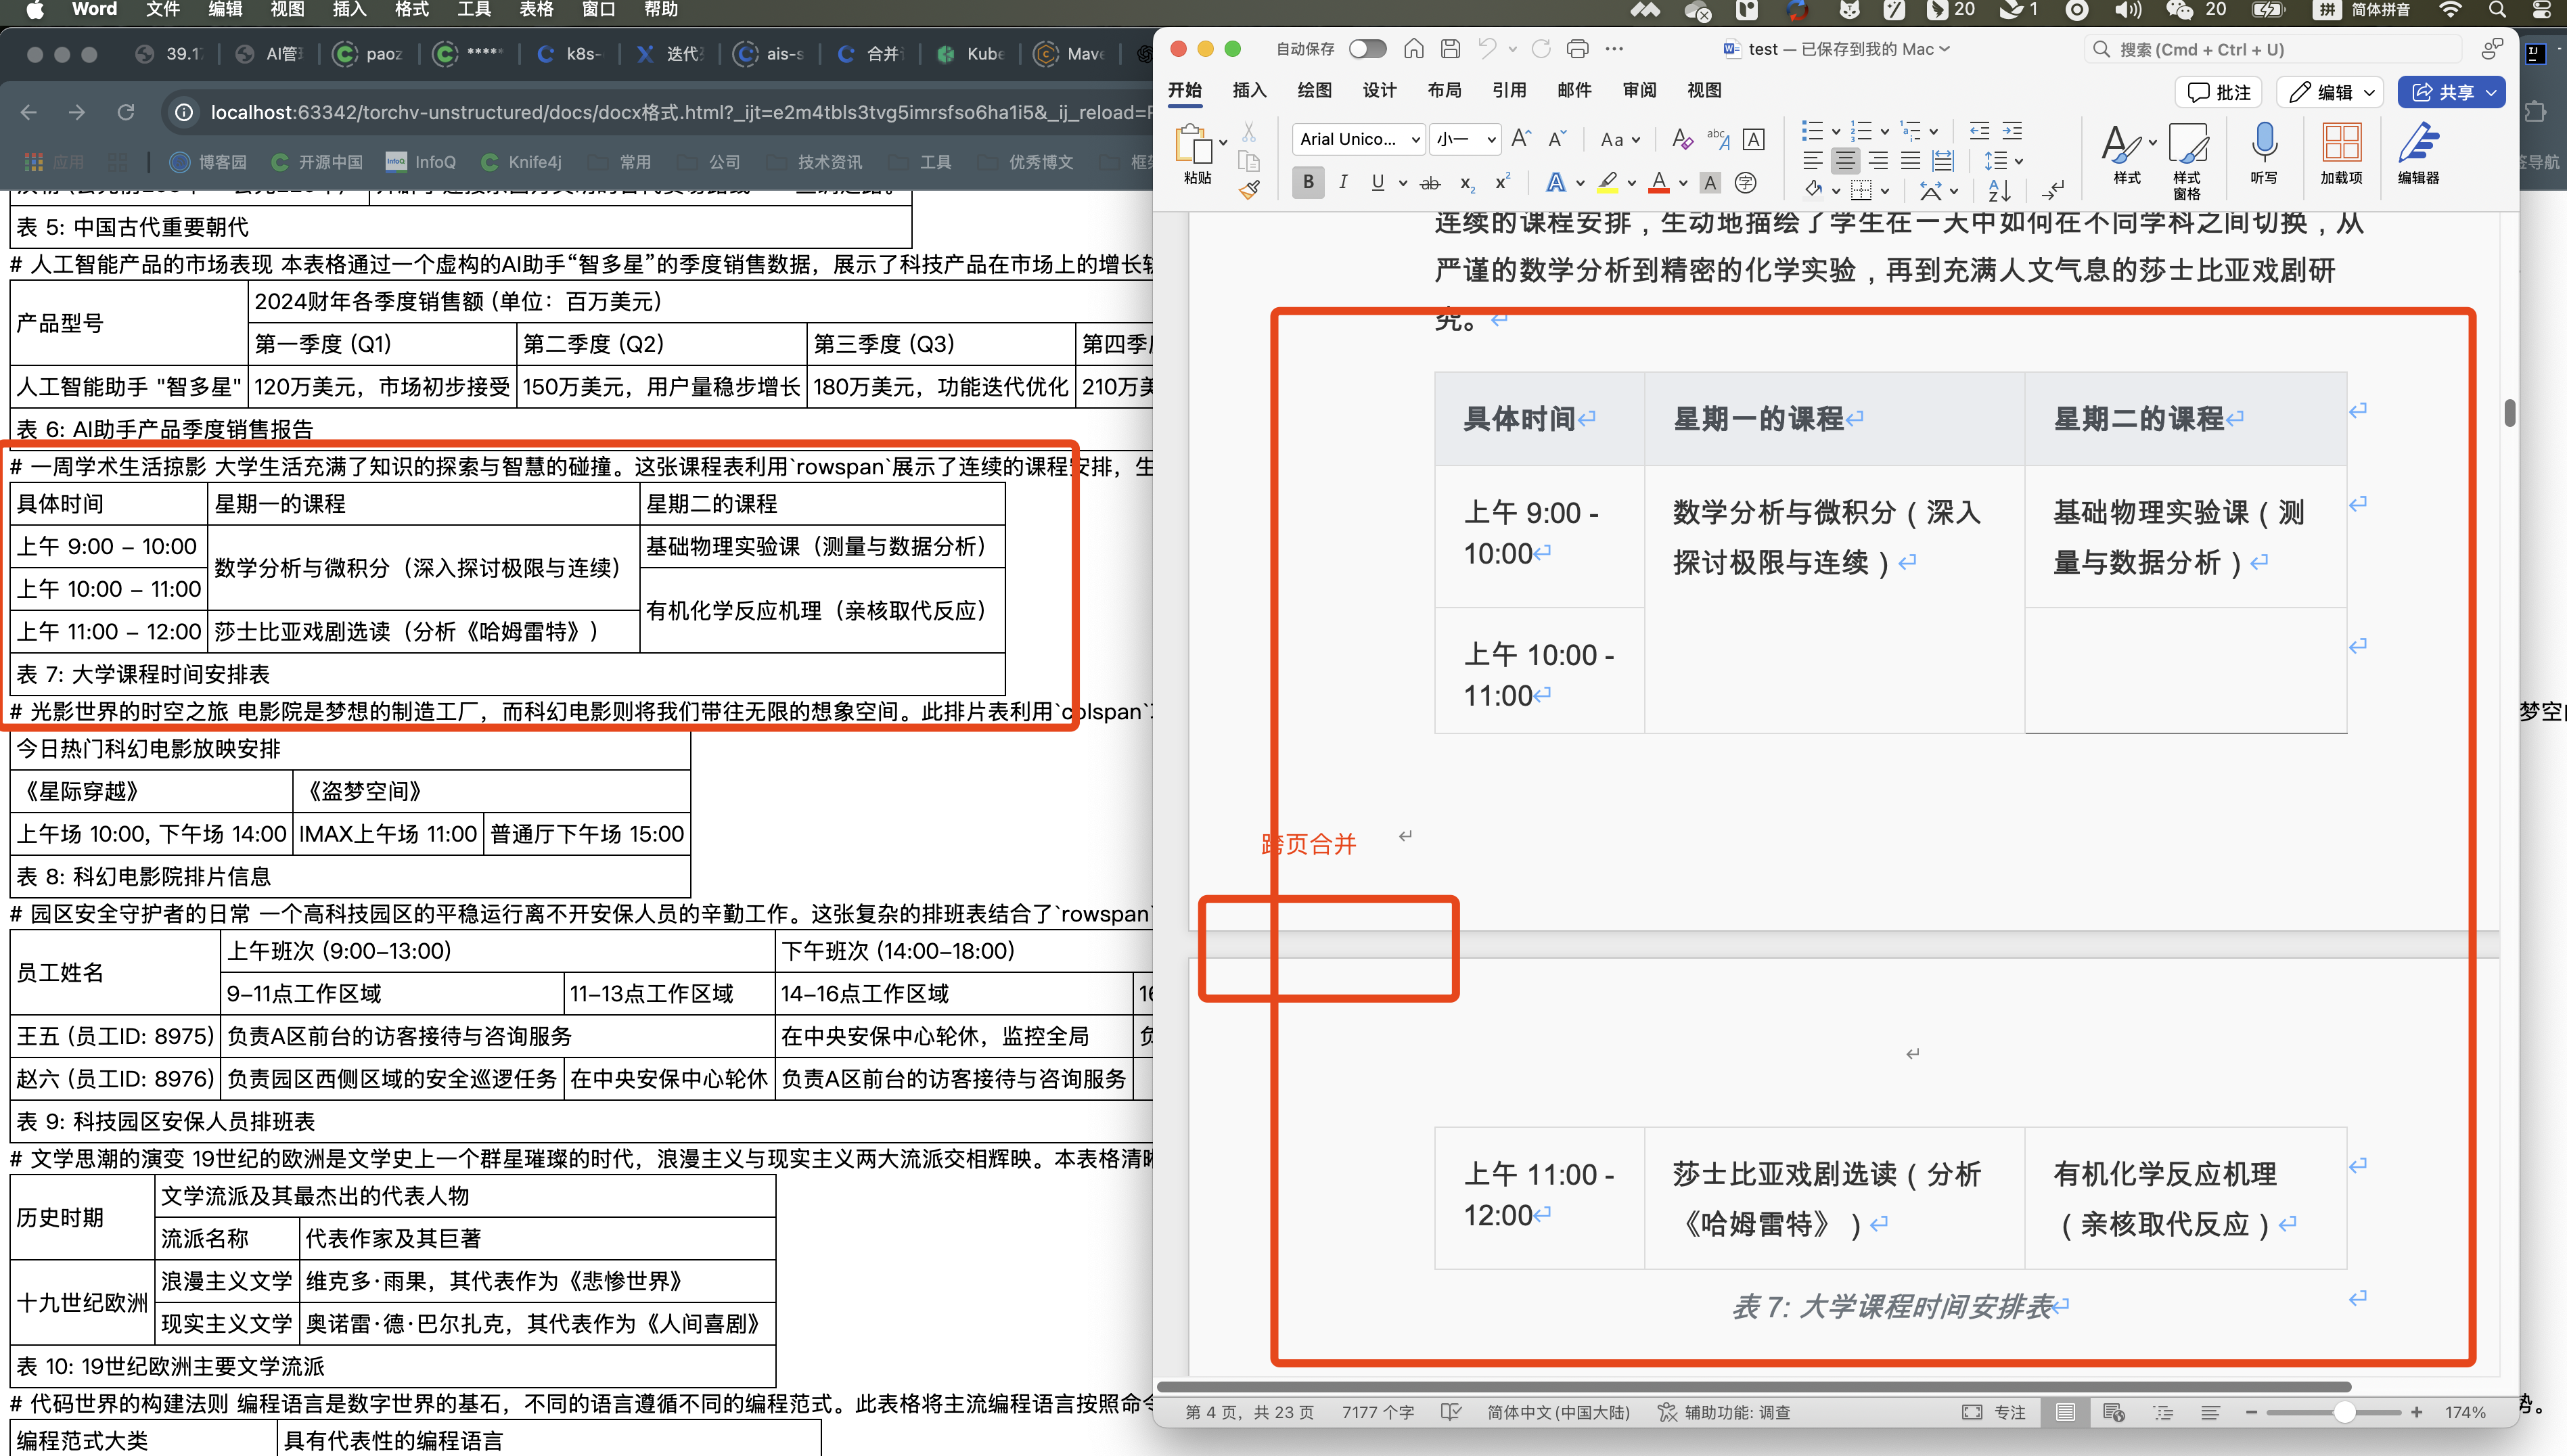Click the Add-ins grid icon
Image resolution: width=2567 pixels, height=1456 pixels.
click(2341, 144)
